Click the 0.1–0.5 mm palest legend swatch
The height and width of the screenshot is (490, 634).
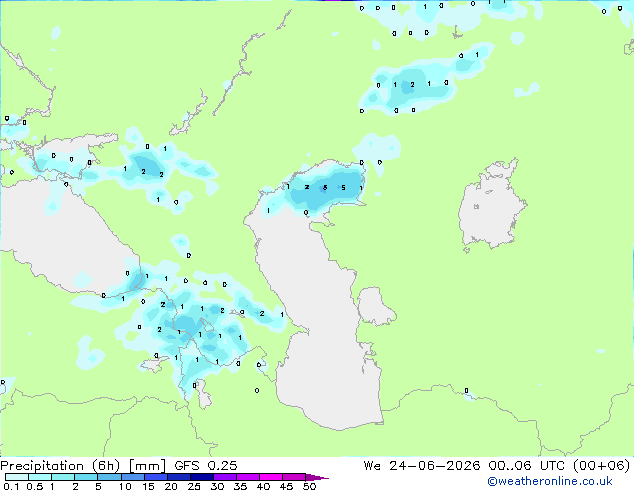[x=17, y=477]
